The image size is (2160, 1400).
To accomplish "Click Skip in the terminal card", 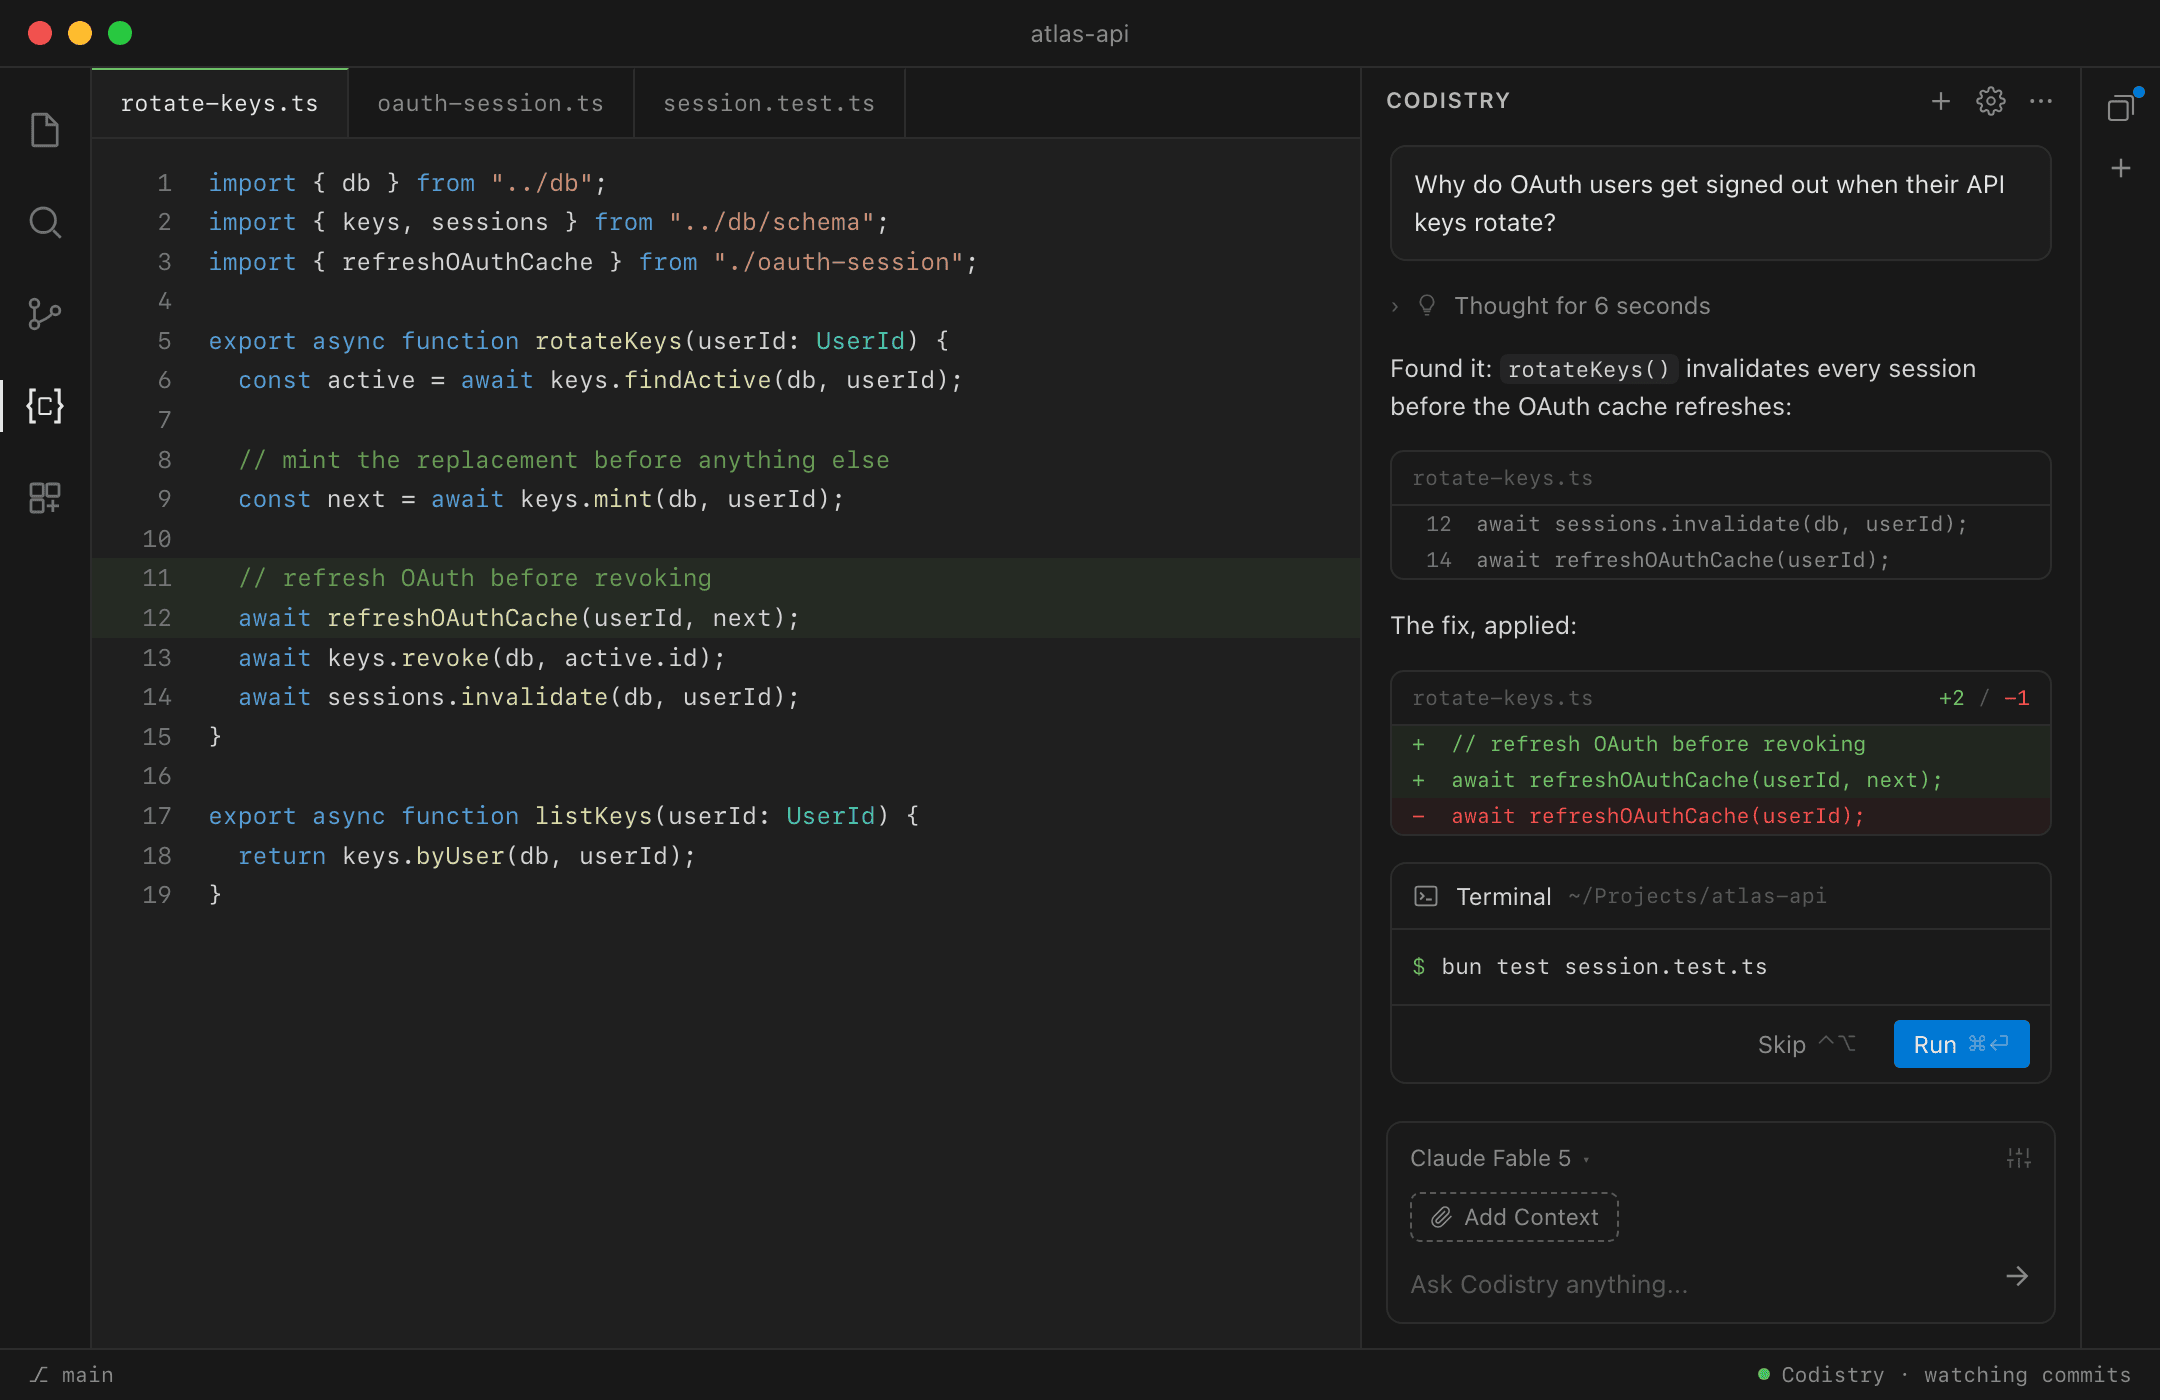I will click(x=1806, y=1044).
